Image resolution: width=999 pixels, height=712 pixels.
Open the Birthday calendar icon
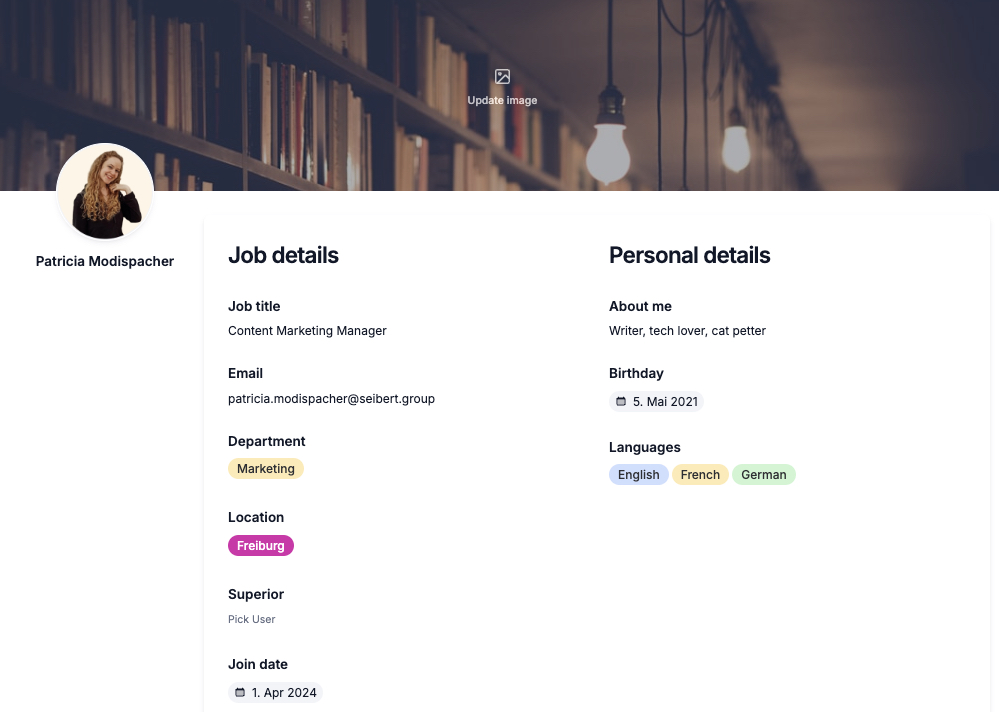(x=622, y=401)
